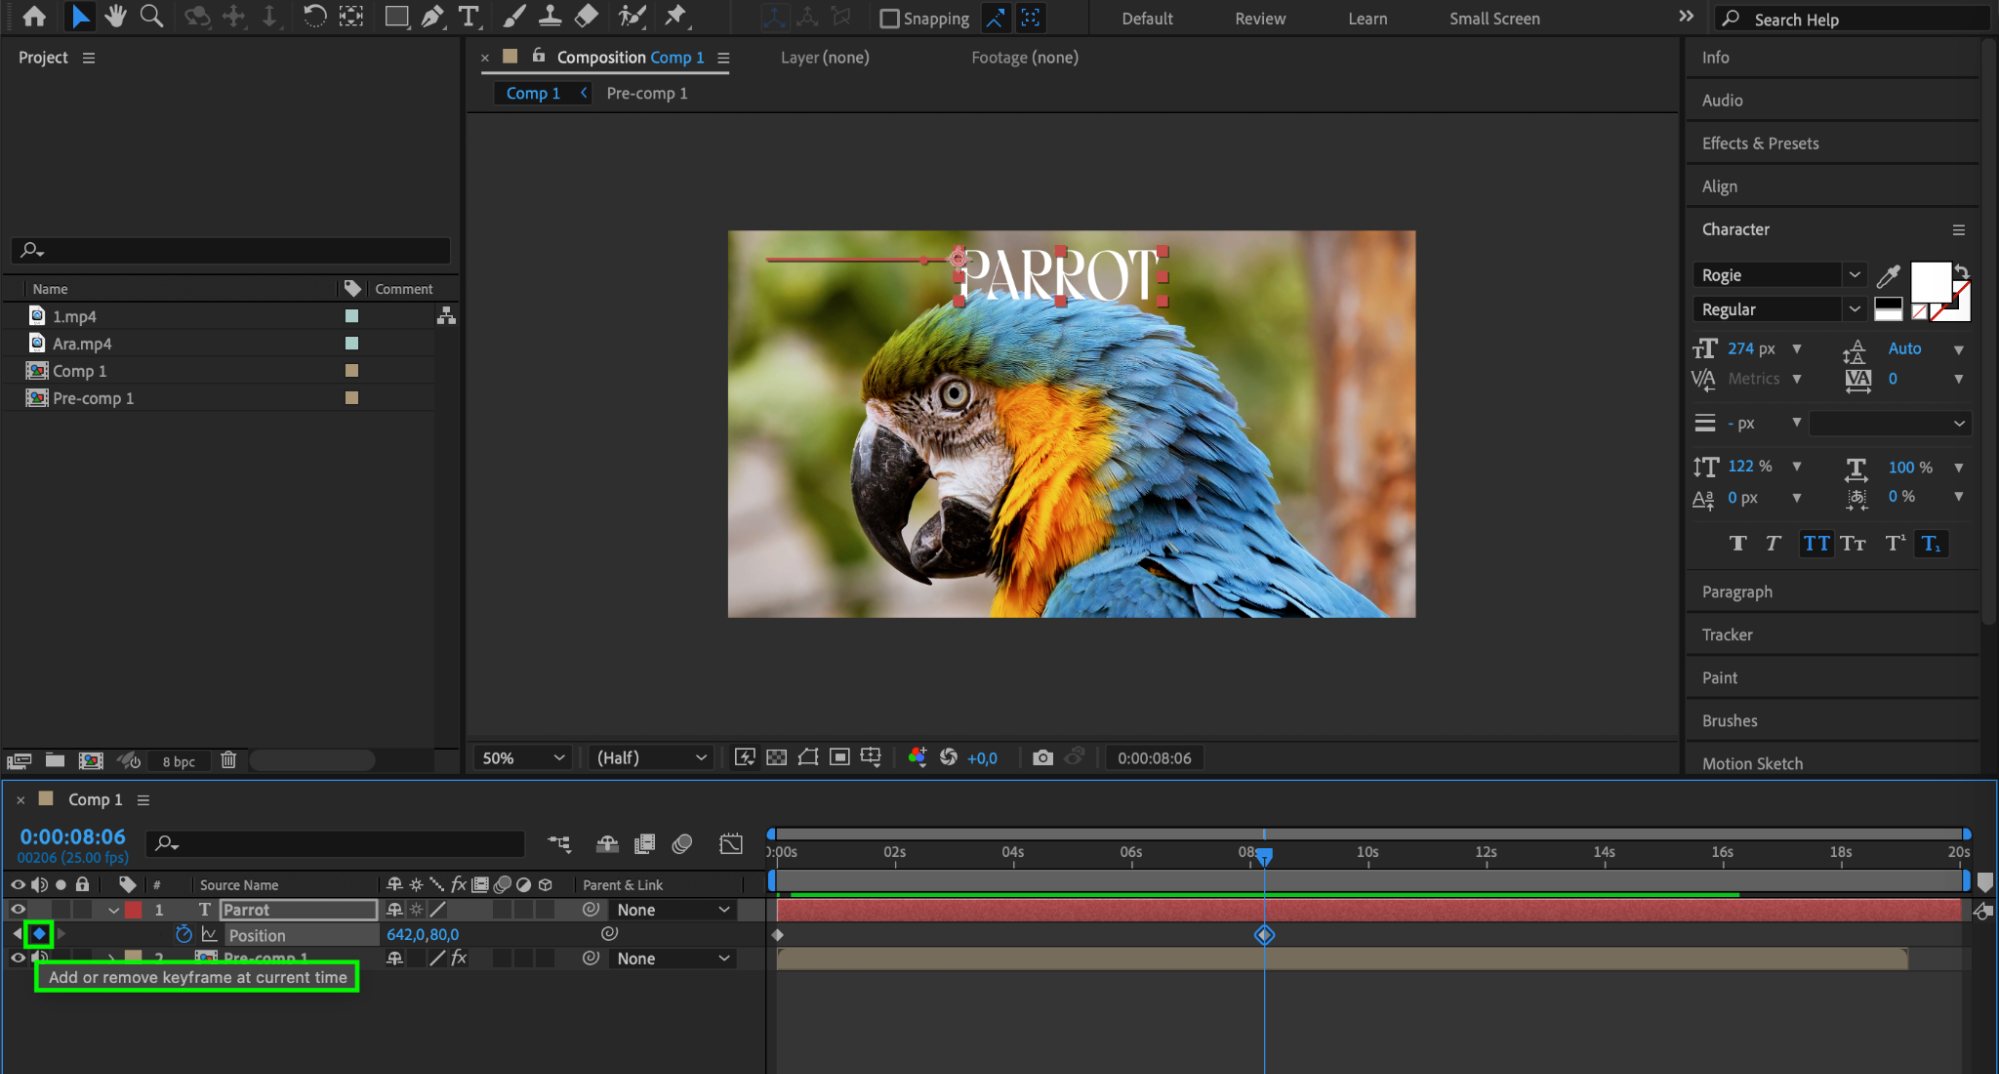Click the Position stopwatch icon

183,935
